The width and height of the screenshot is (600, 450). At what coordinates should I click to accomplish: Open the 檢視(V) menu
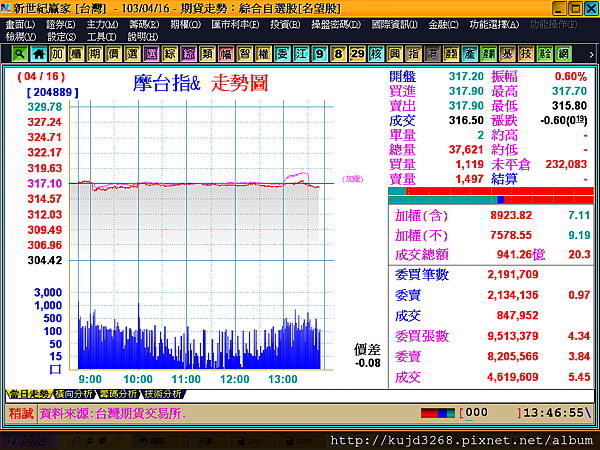tap(21, 37)
